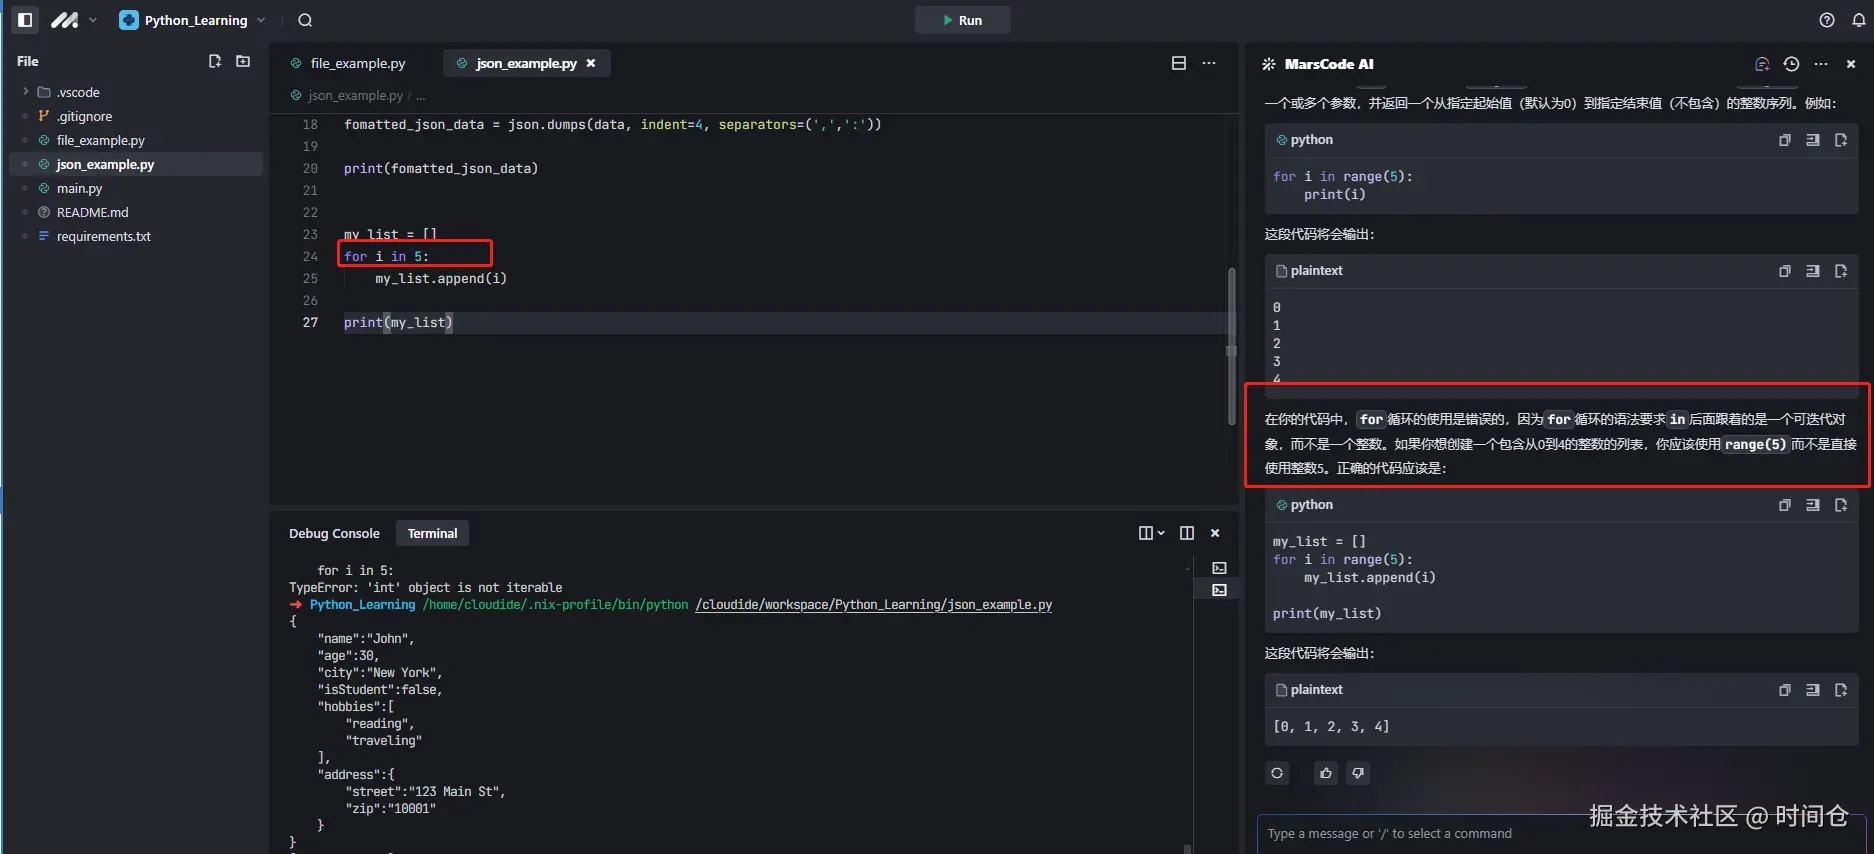
Task: Maximize the terminal panel layout icon
Action: click(1187, 533)
